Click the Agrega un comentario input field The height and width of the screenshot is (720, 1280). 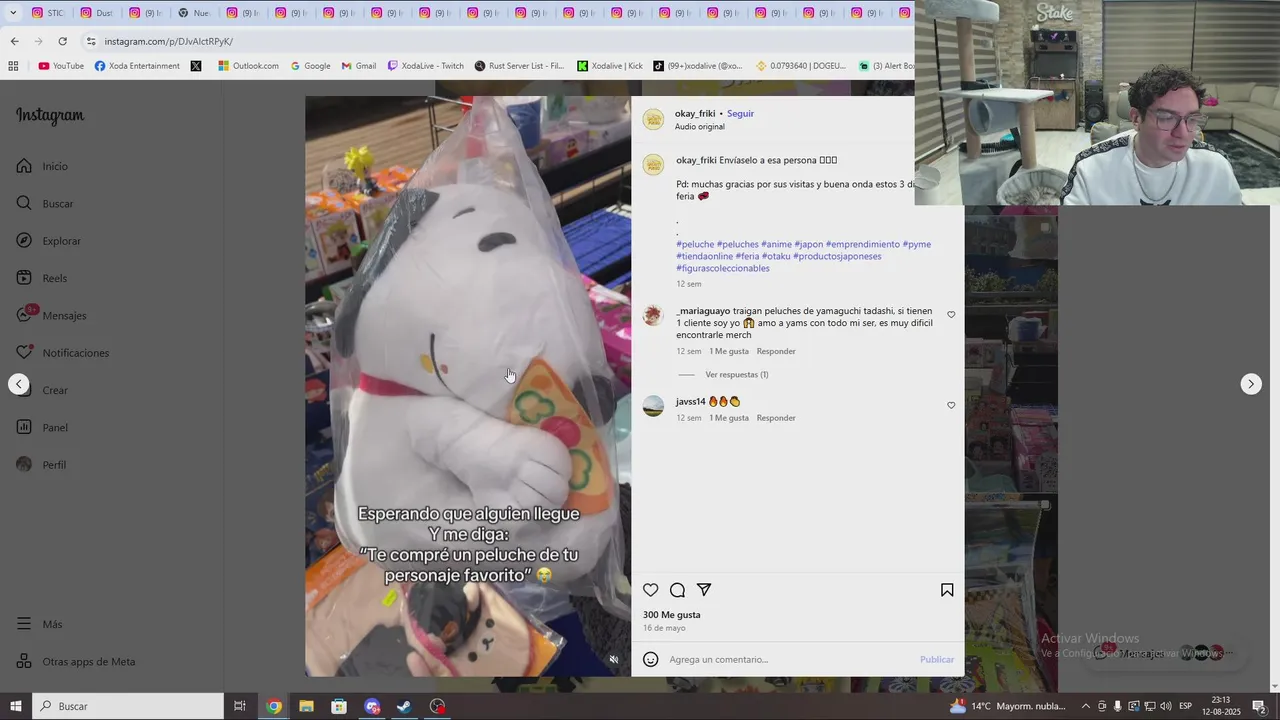[790, 659]
